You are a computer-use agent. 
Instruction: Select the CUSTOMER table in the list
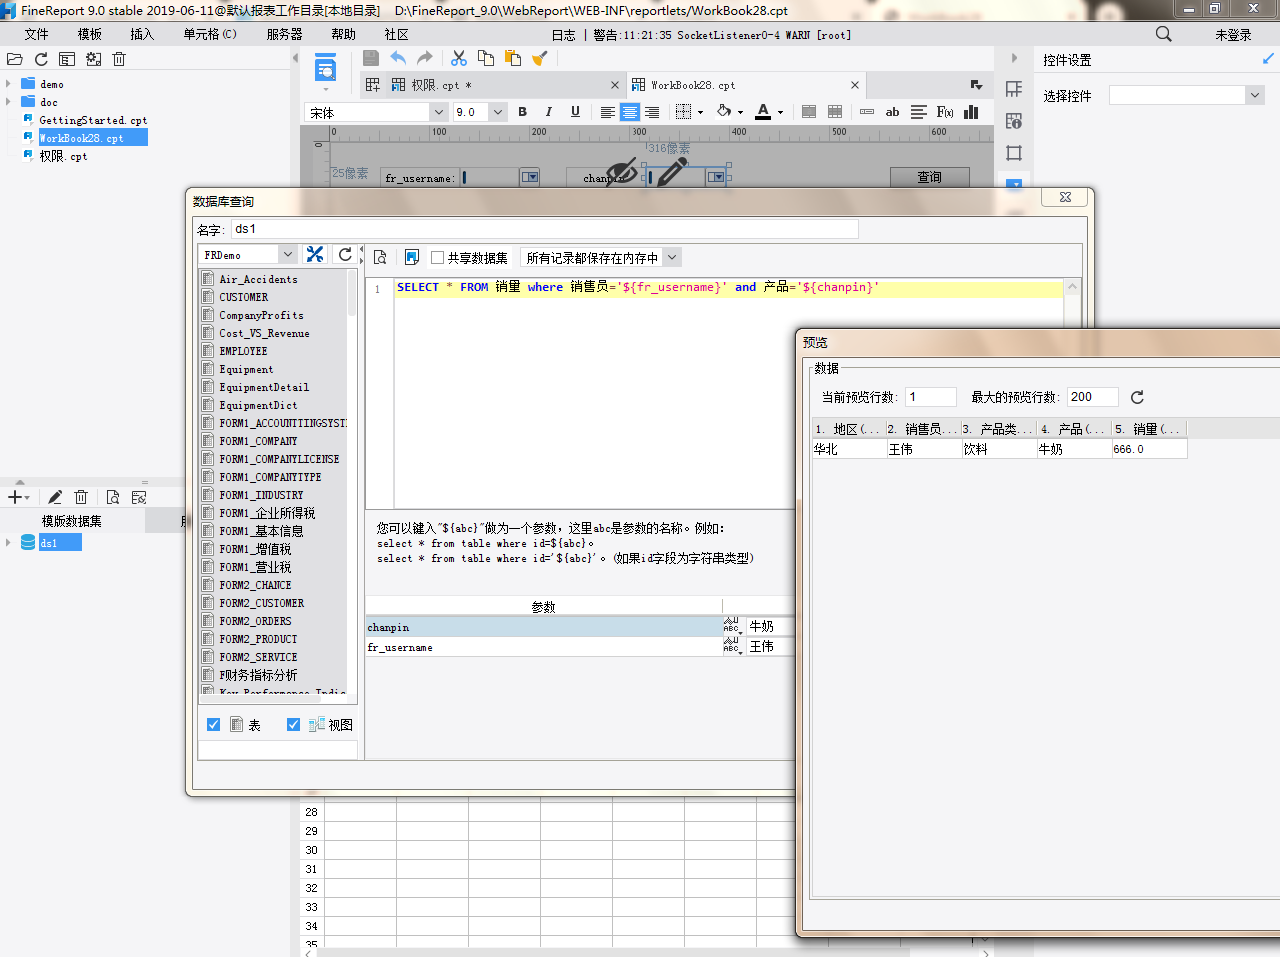[x=243, y=297]
